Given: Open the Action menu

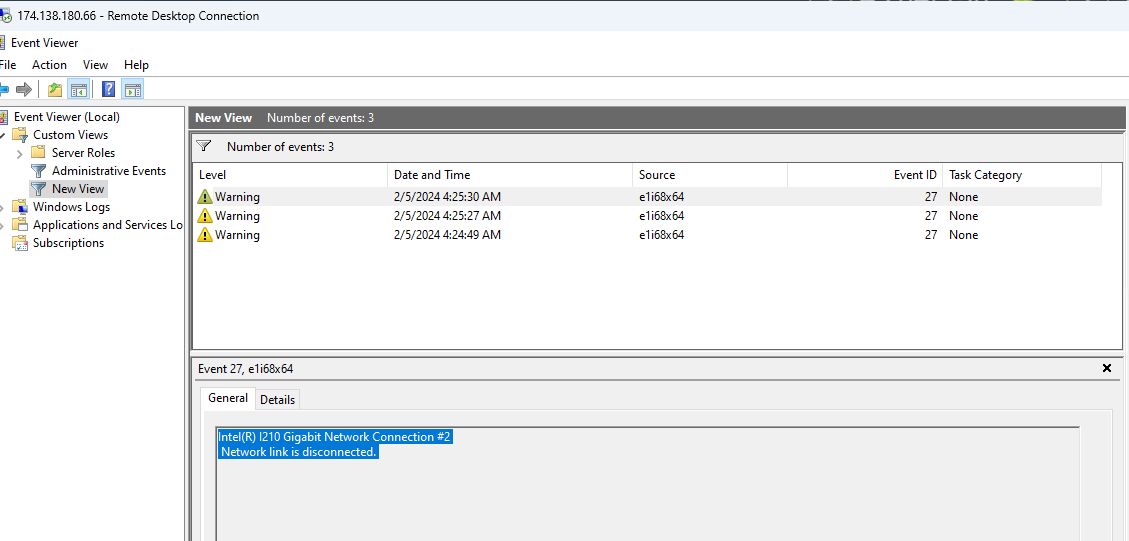Looking at the screenshot, I should pyautogui.click(x=49, y=65).
